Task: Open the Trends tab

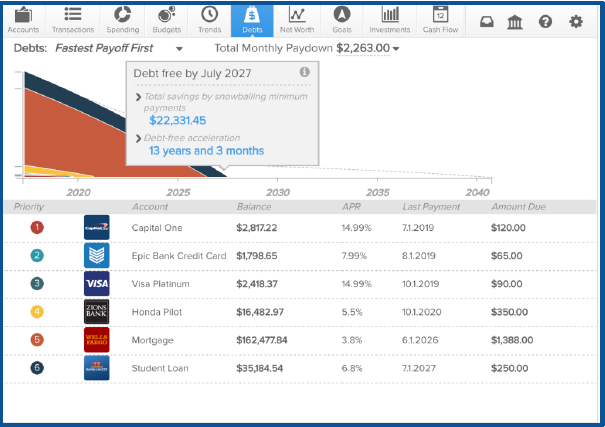Action: (210, 21)
